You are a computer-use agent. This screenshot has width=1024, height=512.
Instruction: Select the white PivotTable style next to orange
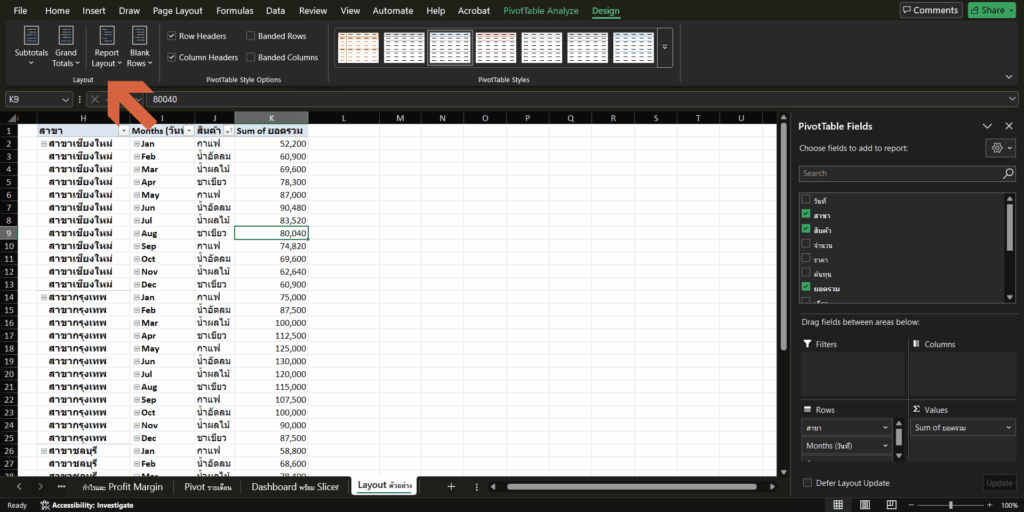click(x=404, y=47)
